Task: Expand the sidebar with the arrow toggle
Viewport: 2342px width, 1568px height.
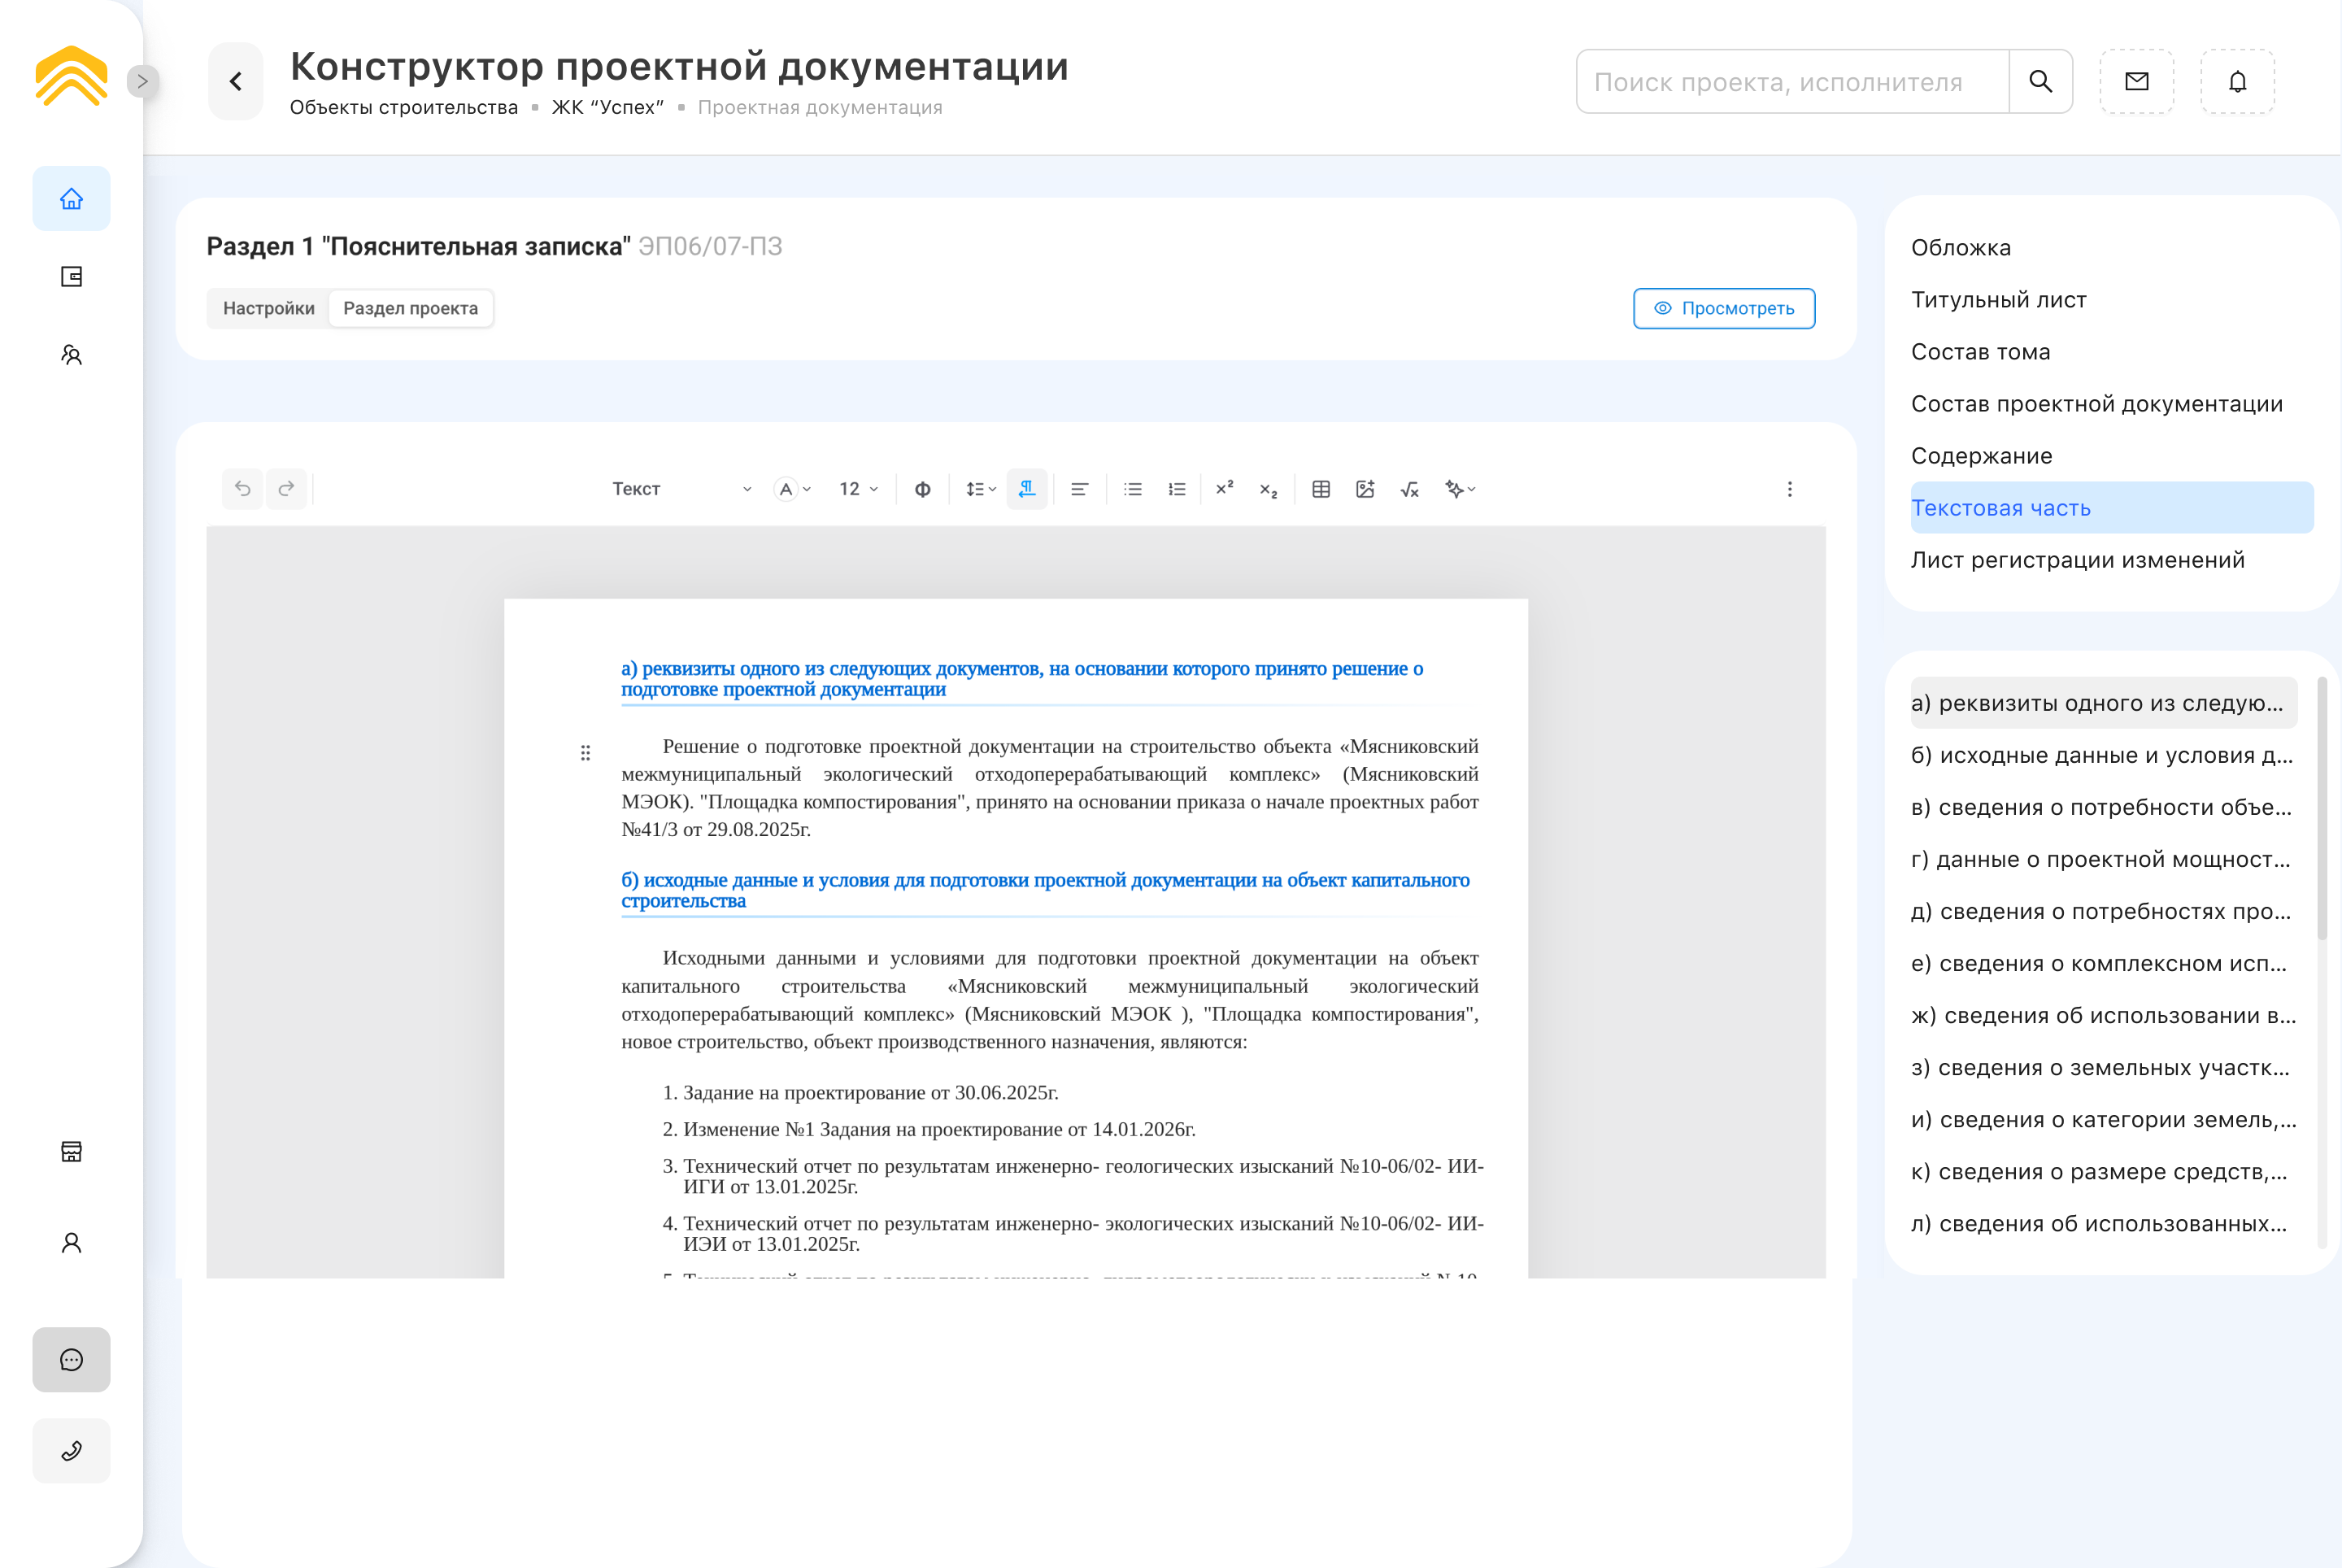Action: (142, 81)
